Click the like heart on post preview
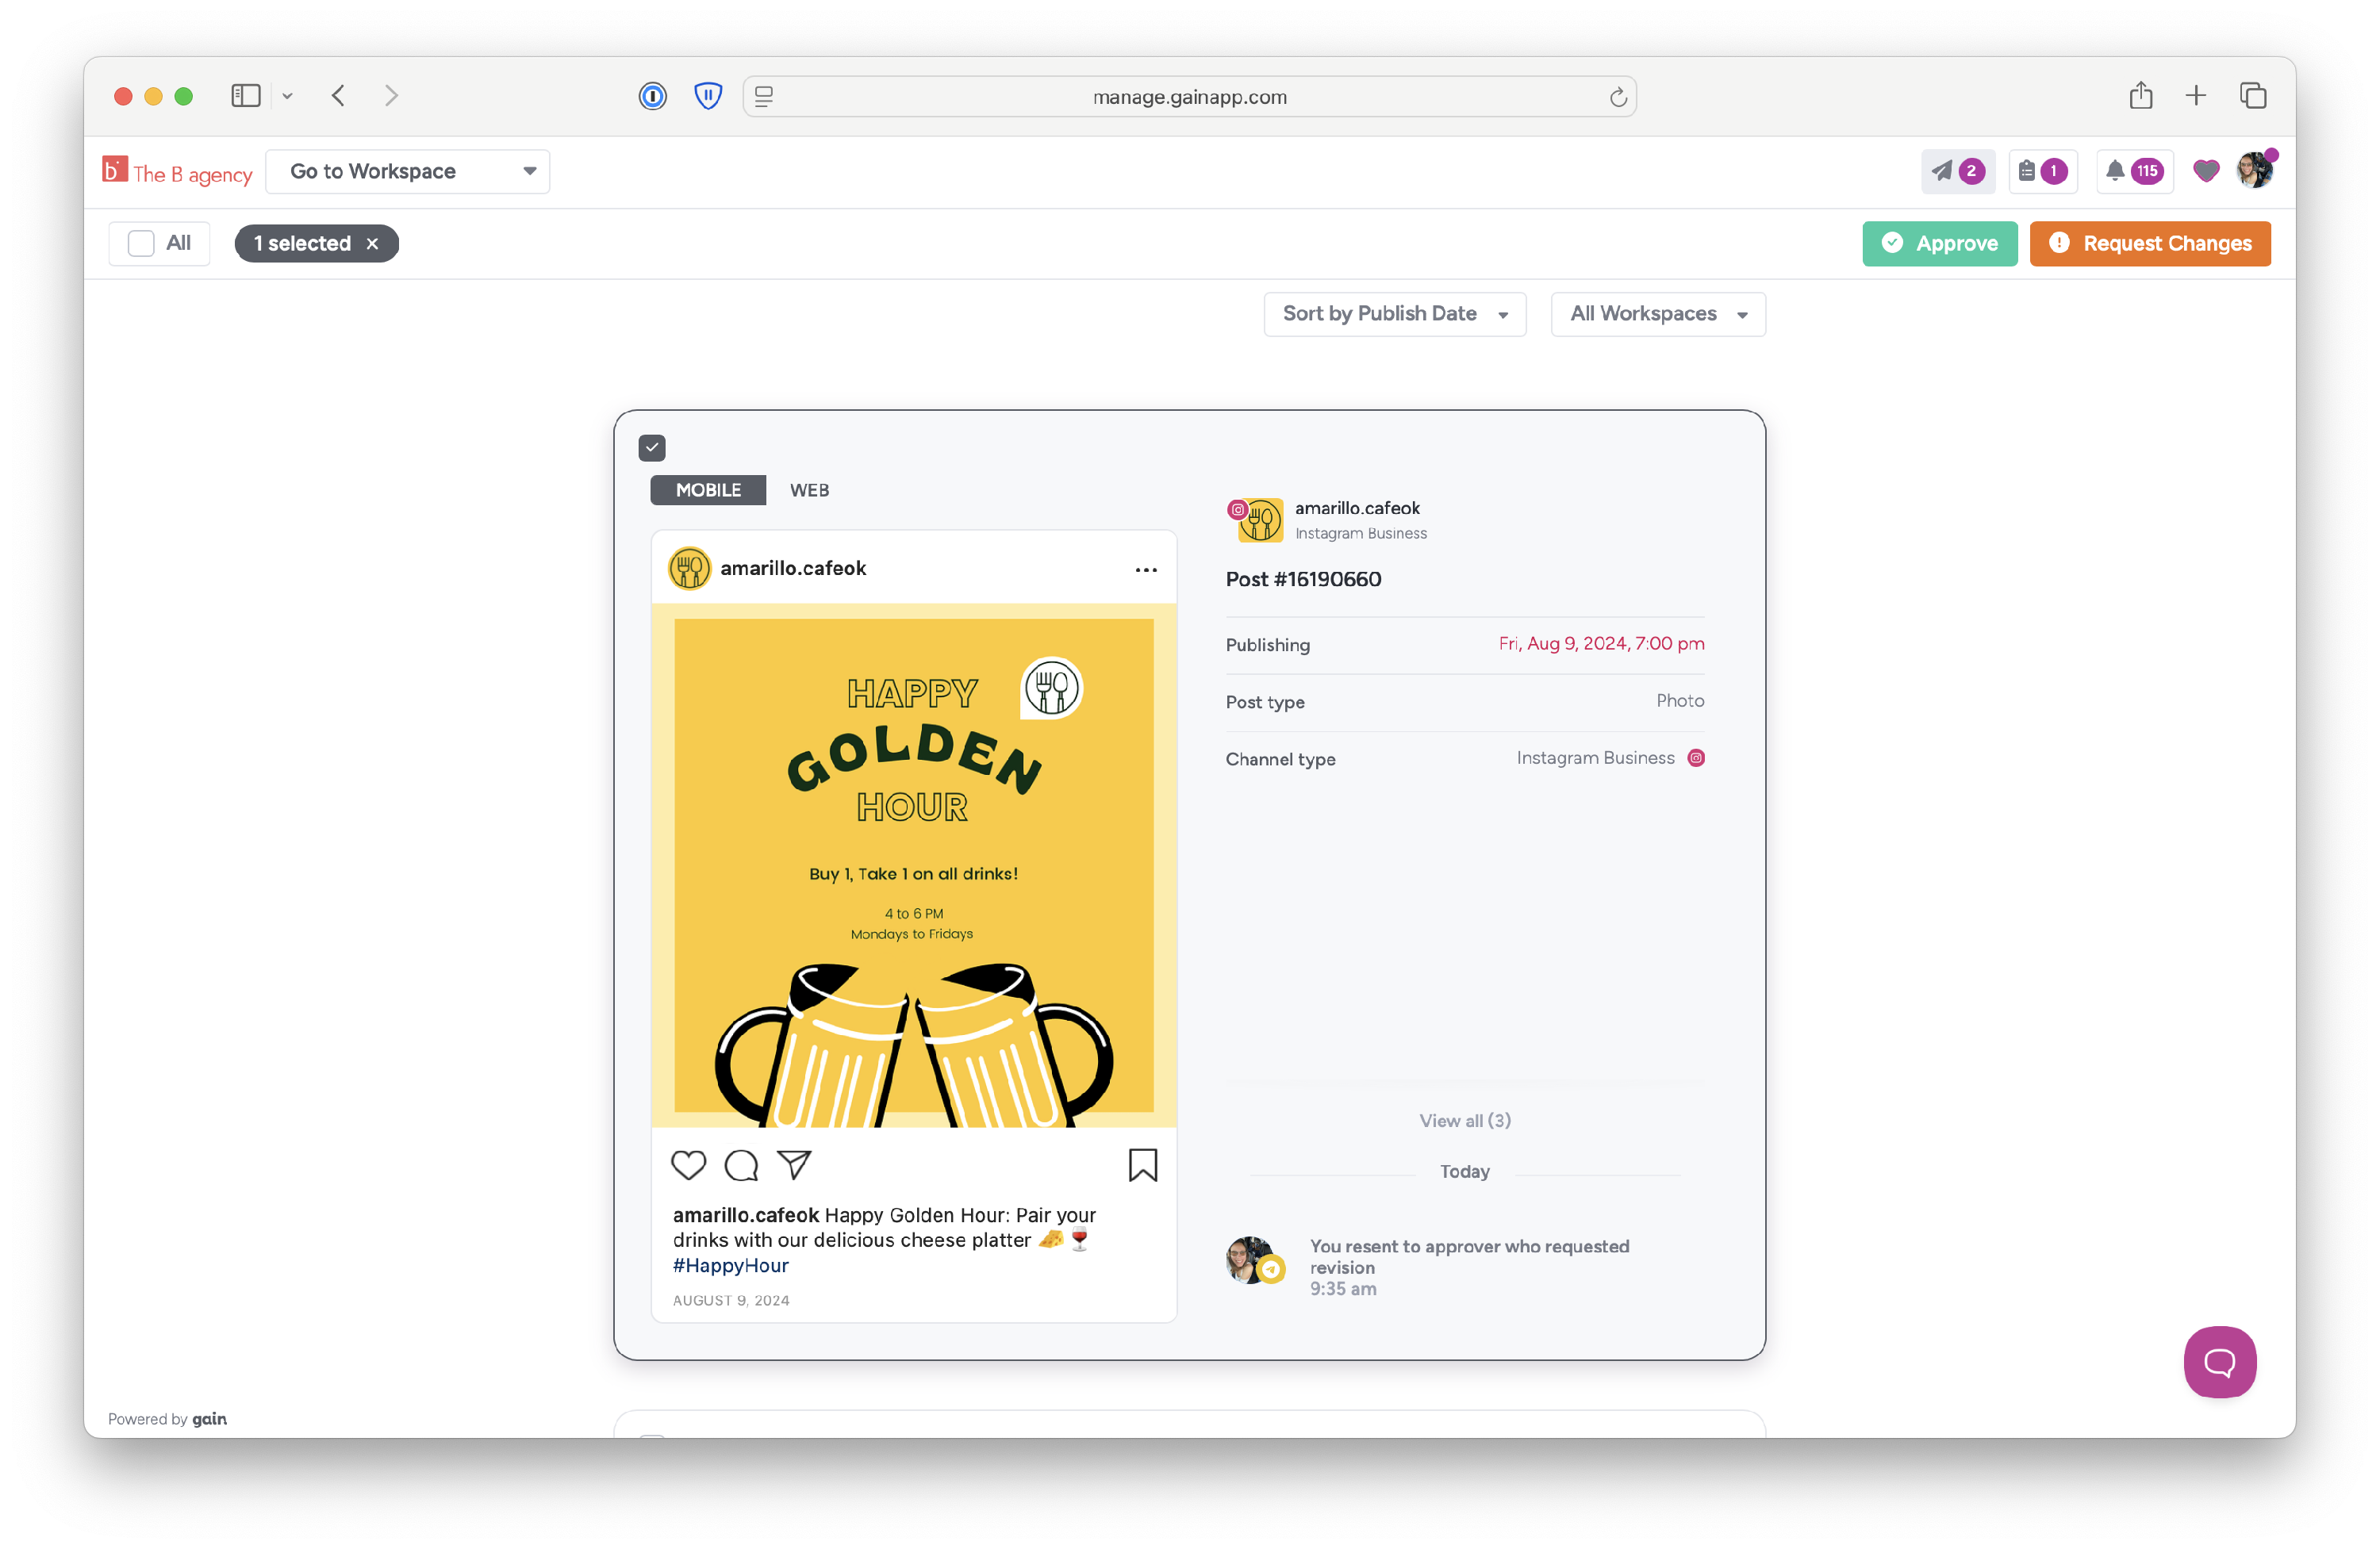The height and width of the screenshot is (1549, 2380). tap(688, 1165)
